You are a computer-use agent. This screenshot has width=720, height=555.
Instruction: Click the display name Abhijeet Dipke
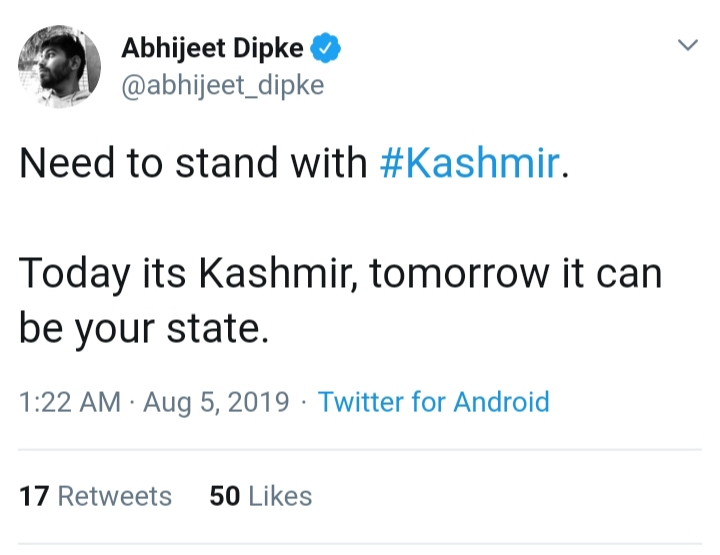point(212,48)
